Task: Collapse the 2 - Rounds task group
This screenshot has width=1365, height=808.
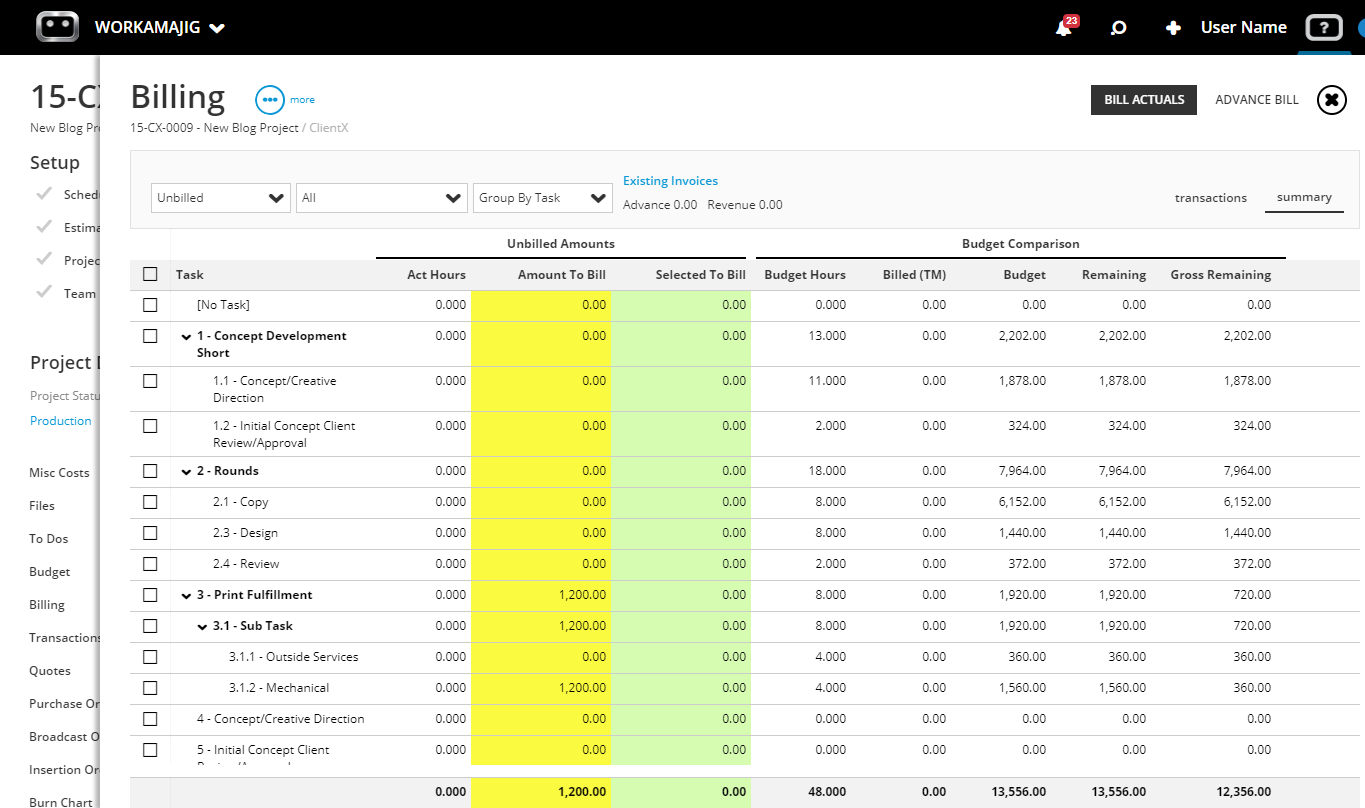Action: (x=186, y=472)
